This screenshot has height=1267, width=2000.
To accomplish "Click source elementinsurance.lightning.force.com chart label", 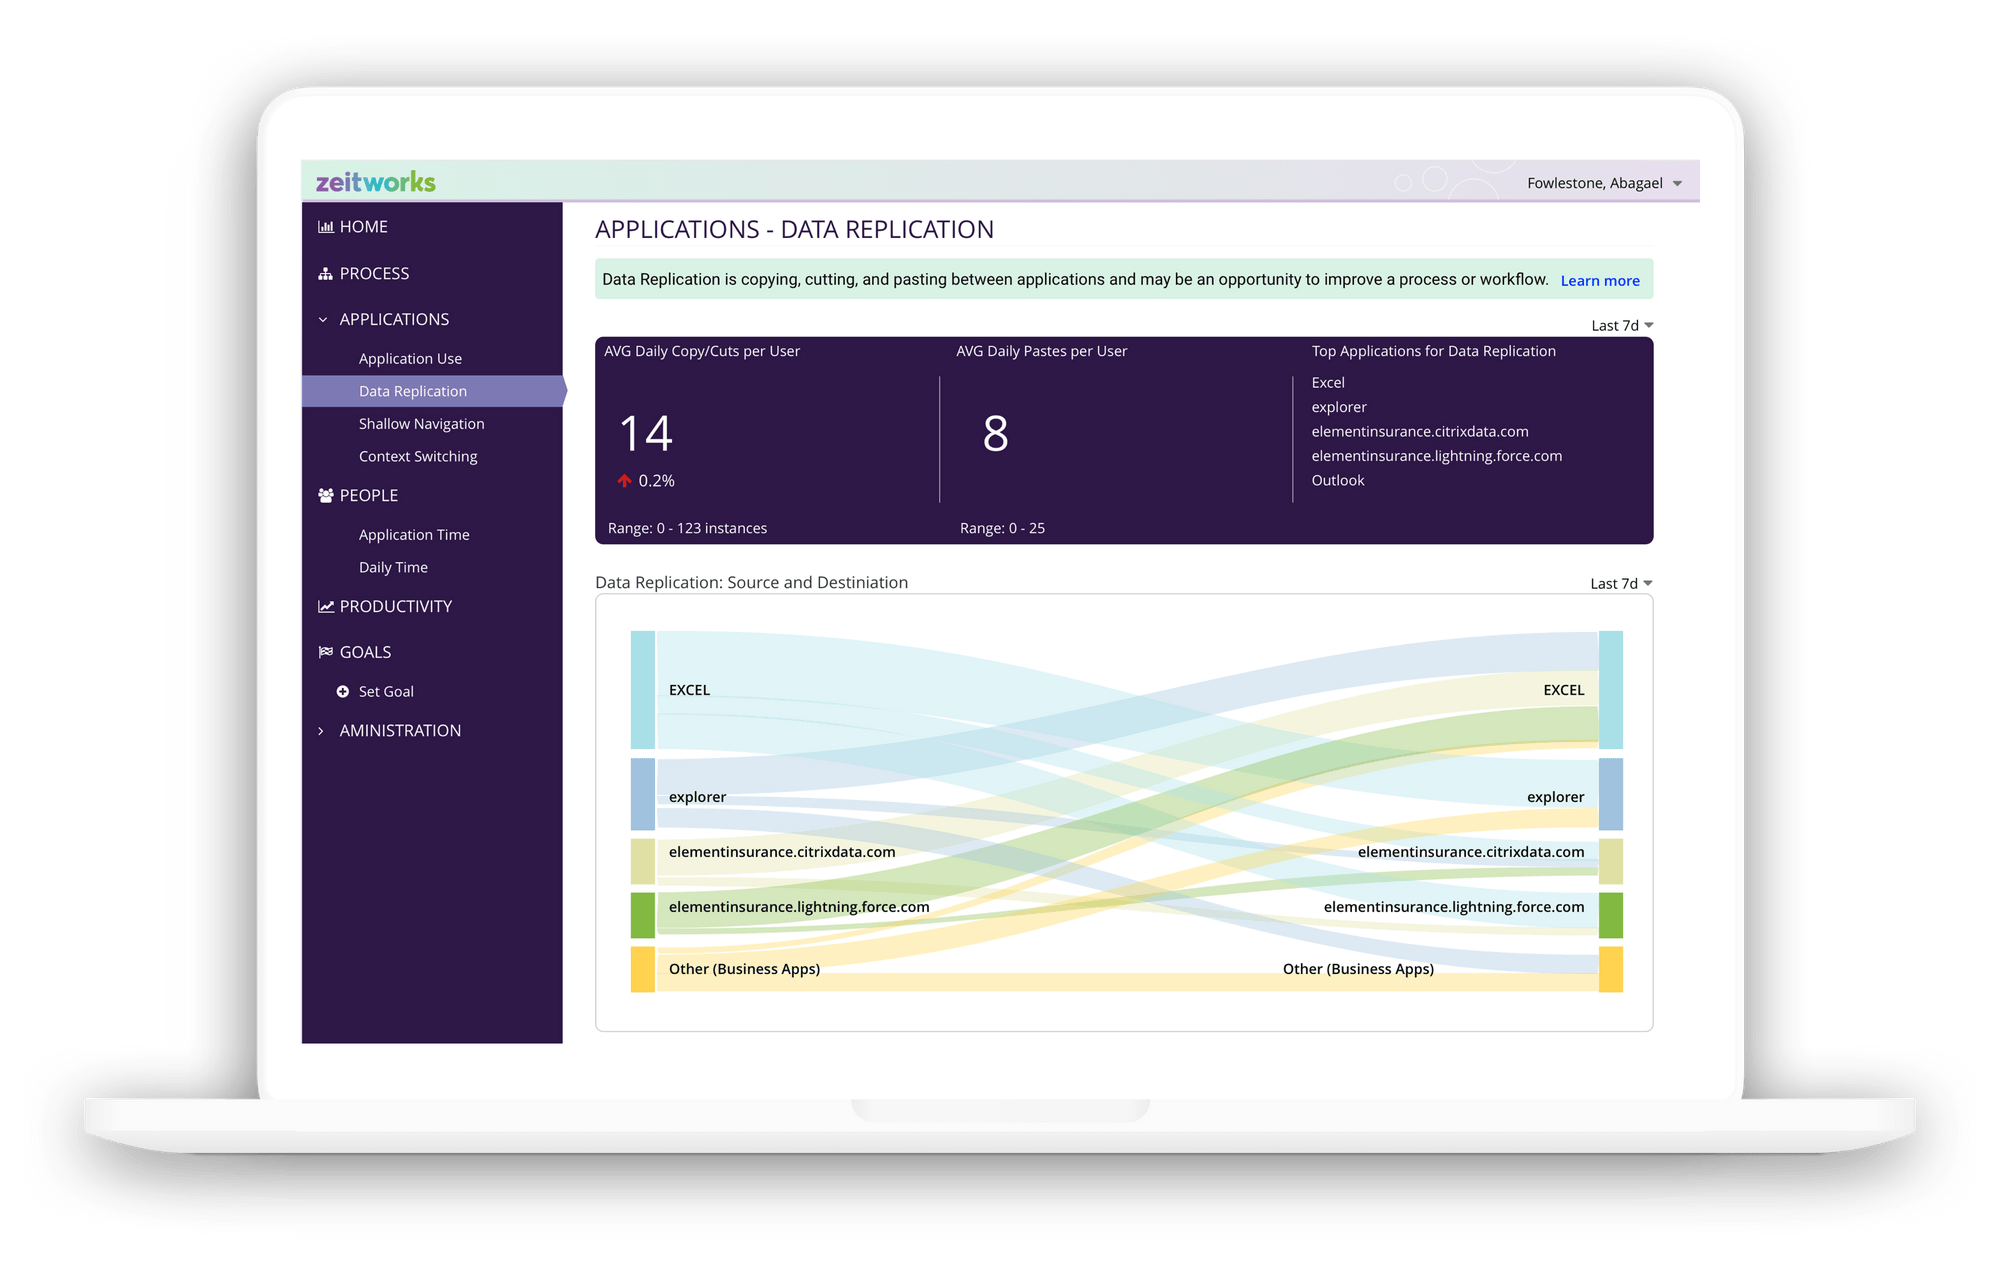I will tap(799, 907).
